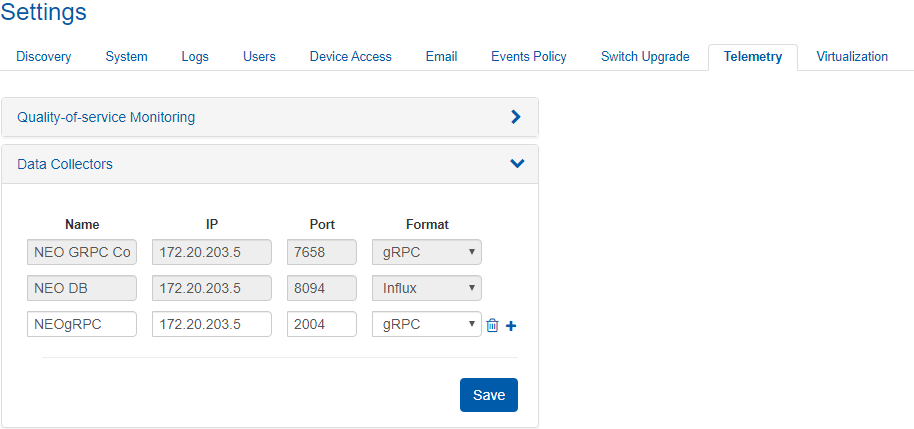
Task: Open Format dropdown for NEO DB row
Action: point(427,288)
